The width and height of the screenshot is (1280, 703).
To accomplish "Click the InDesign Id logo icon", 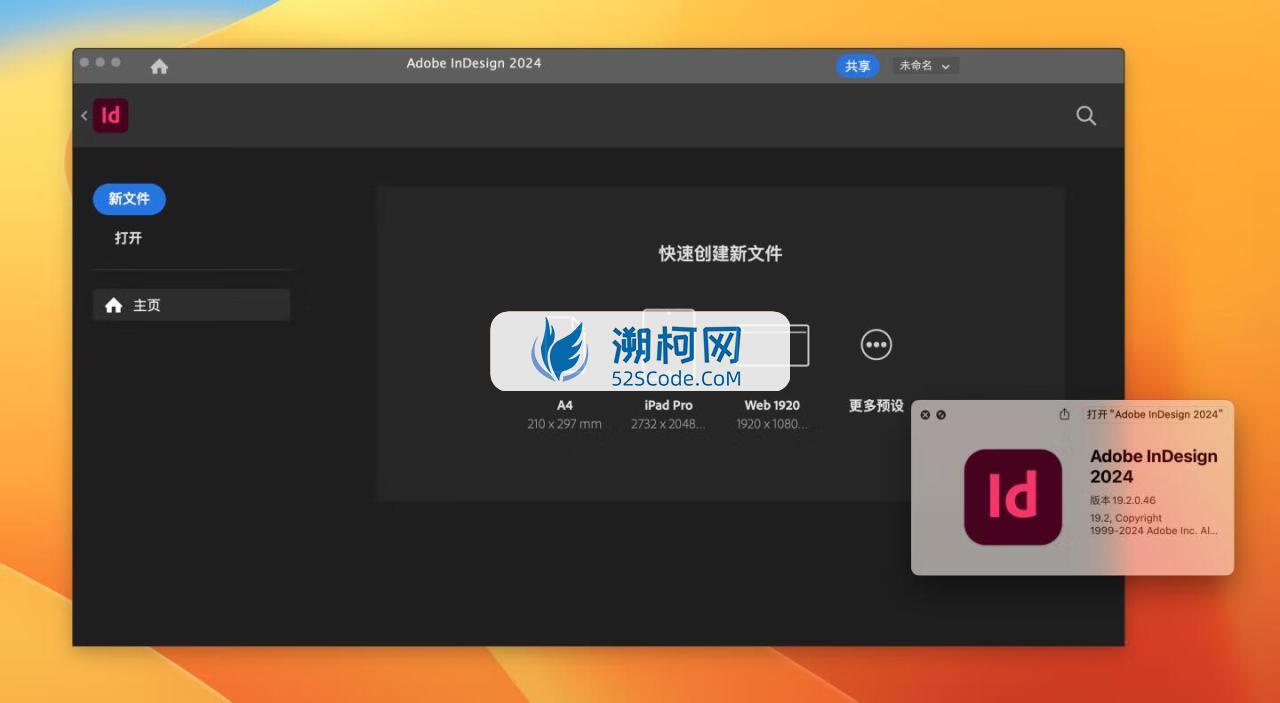I will tap(111, 116).
